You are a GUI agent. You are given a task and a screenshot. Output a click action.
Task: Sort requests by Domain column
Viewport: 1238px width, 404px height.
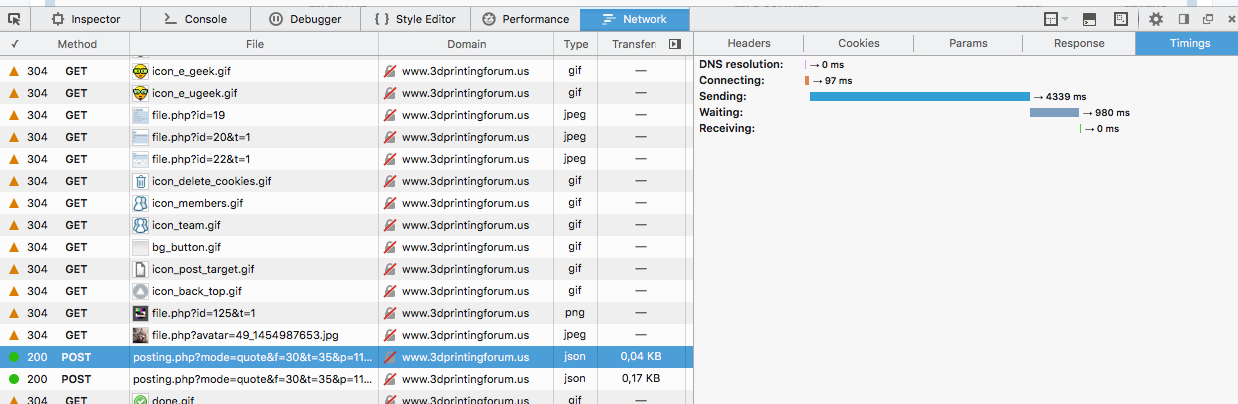[466, 44]
